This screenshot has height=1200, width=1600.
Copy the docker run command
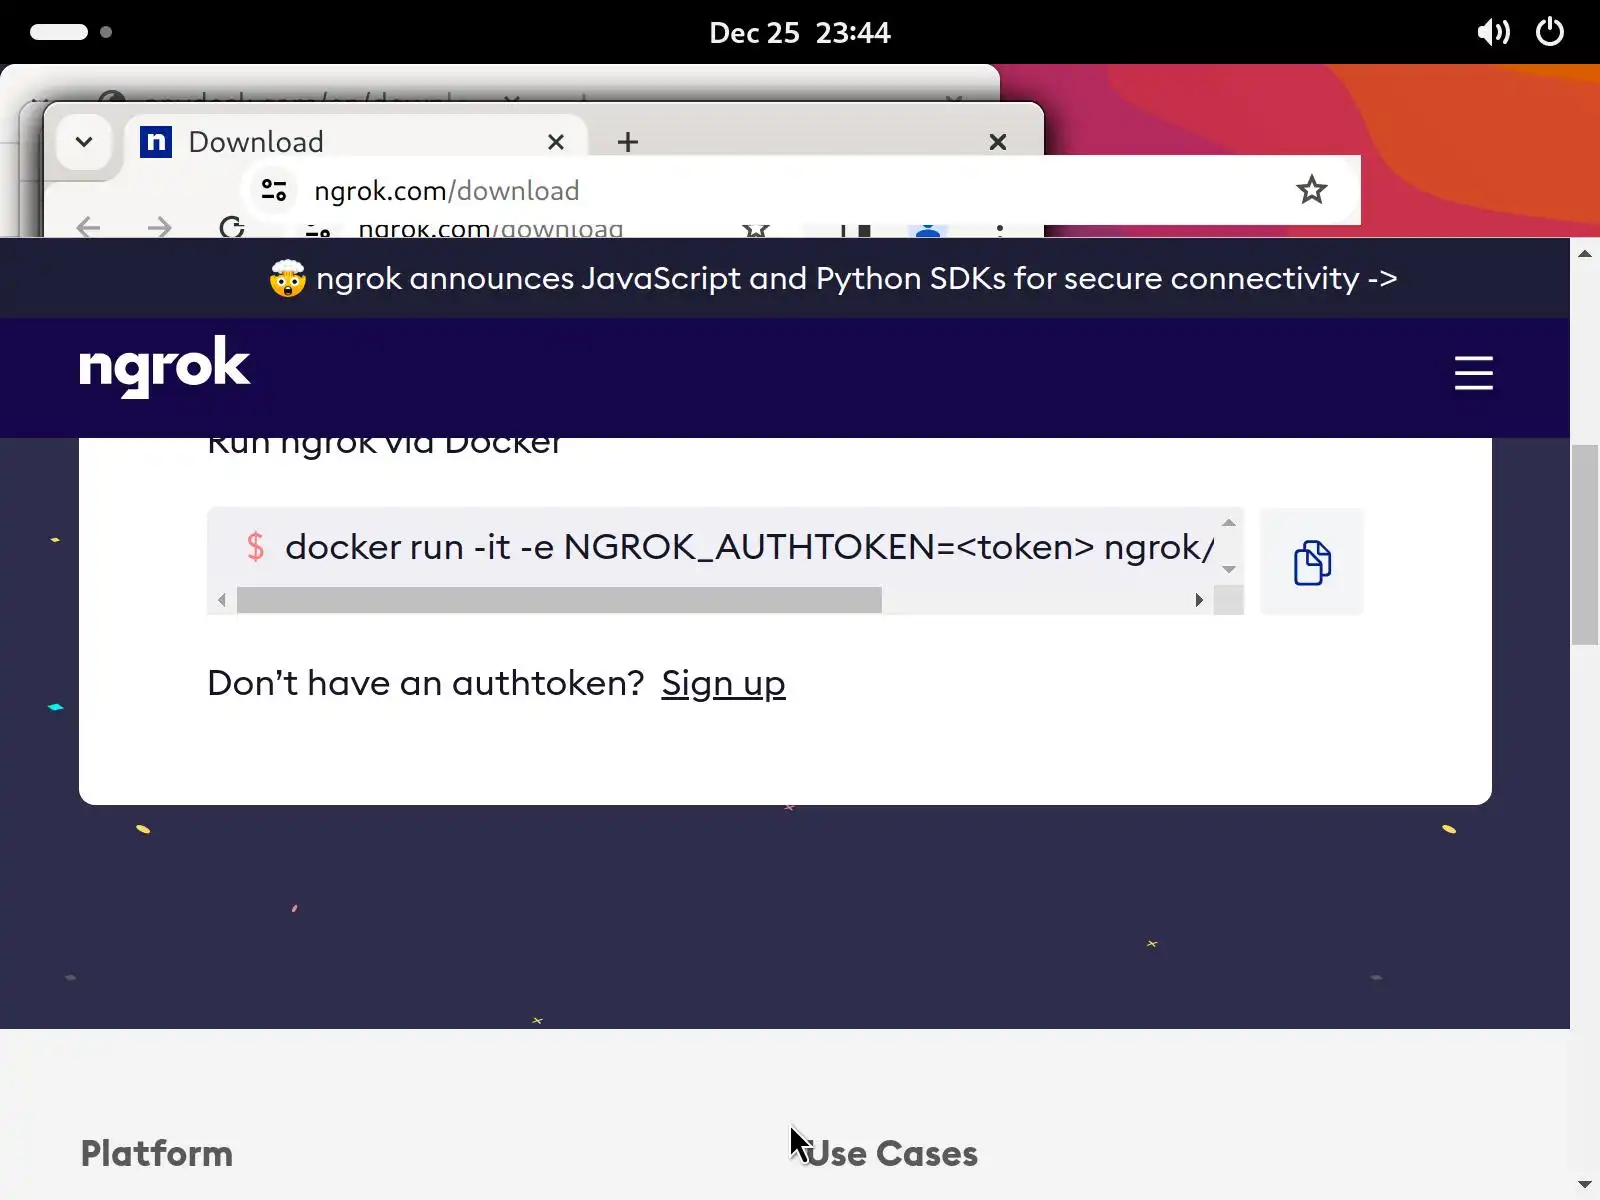coord(1311,562)
